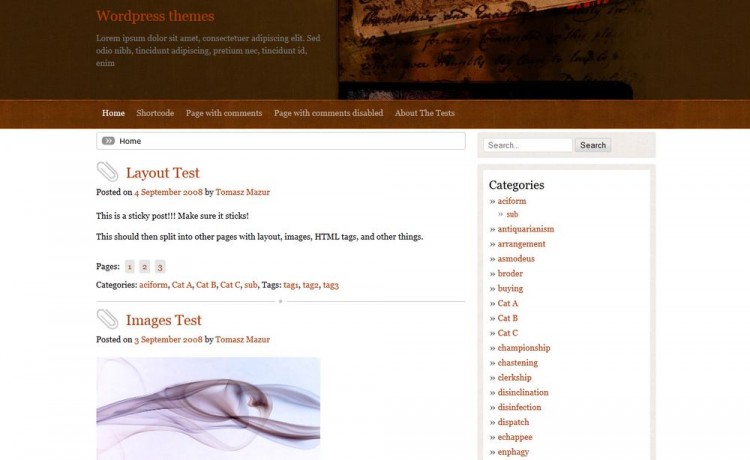Open the Images Test post title
The width and height of the screenshot is (750, 460).
pyautogui.click(x=163, y=320)
